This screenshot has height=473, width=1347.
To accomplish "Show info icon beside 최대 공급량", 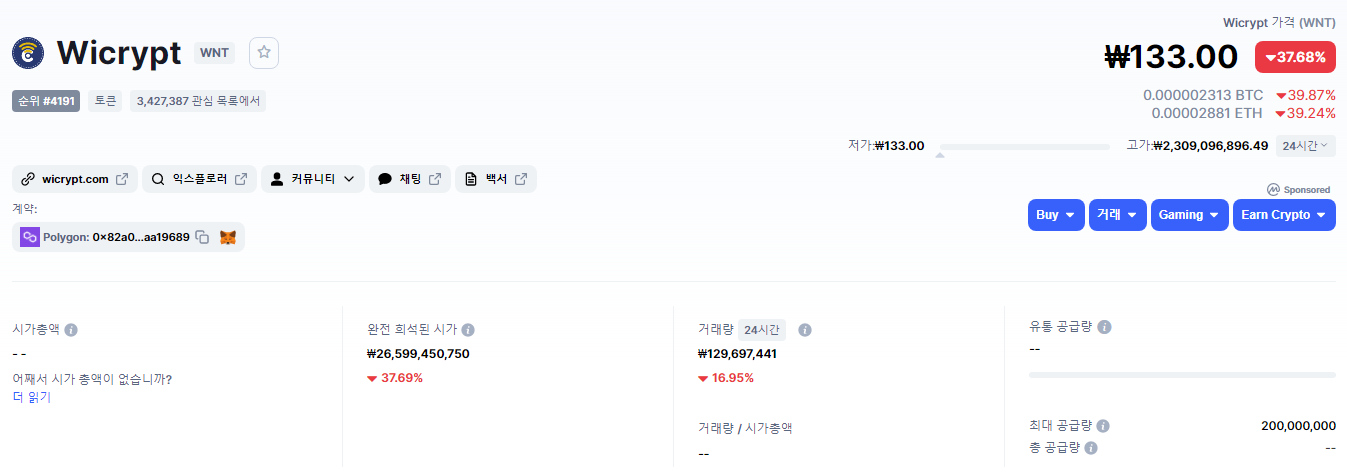I will (1104, 426).
